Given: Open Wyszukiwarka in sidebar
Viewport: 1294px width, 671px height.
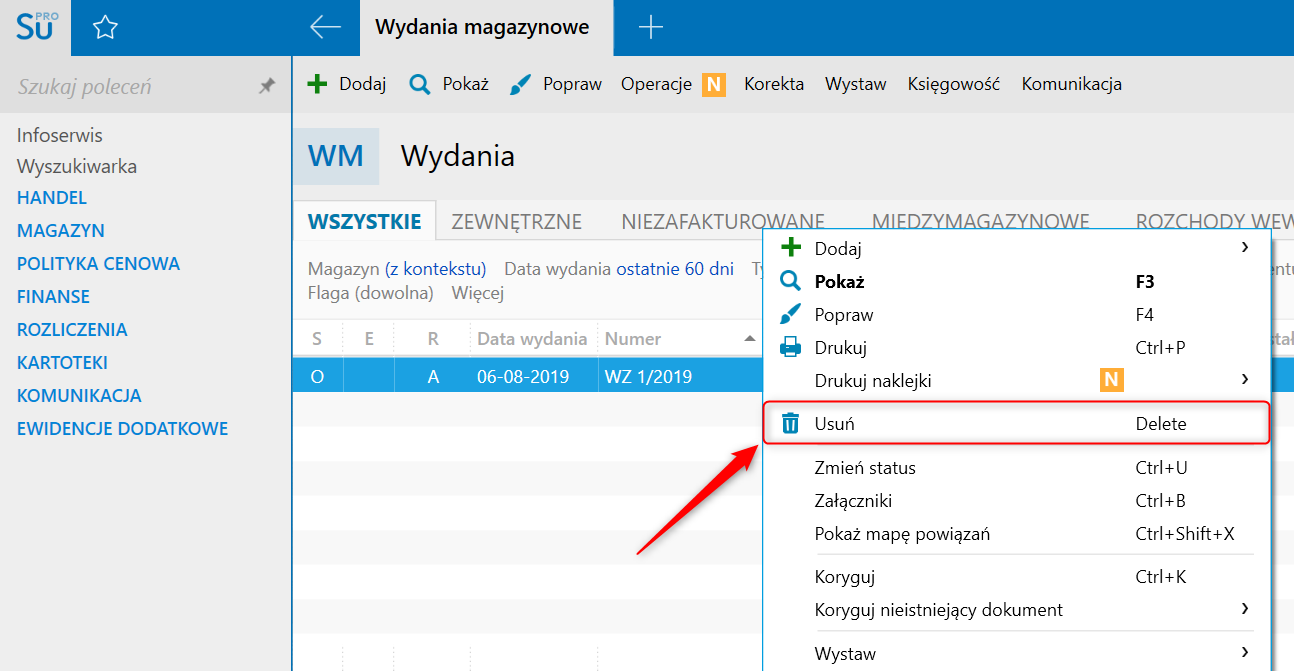Looking at the screenshot, I should [x=77, y=166].
